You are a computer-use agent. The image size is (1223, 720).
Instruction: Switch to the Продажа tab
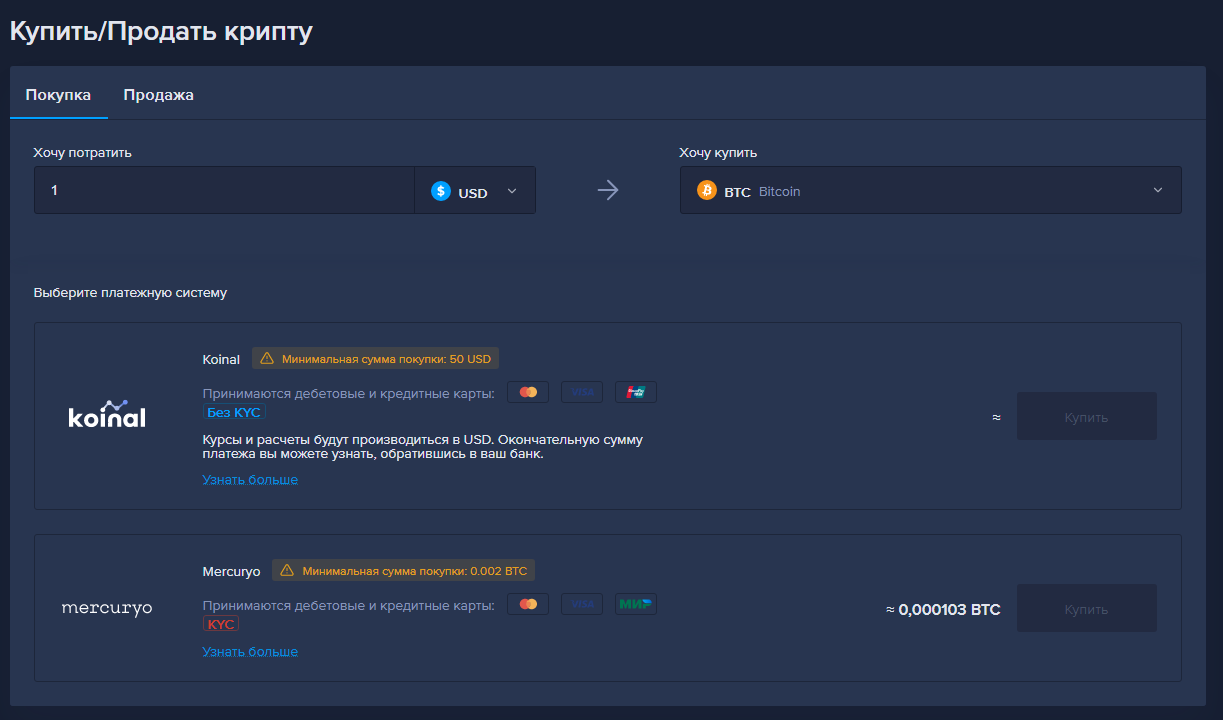point(158,95)
